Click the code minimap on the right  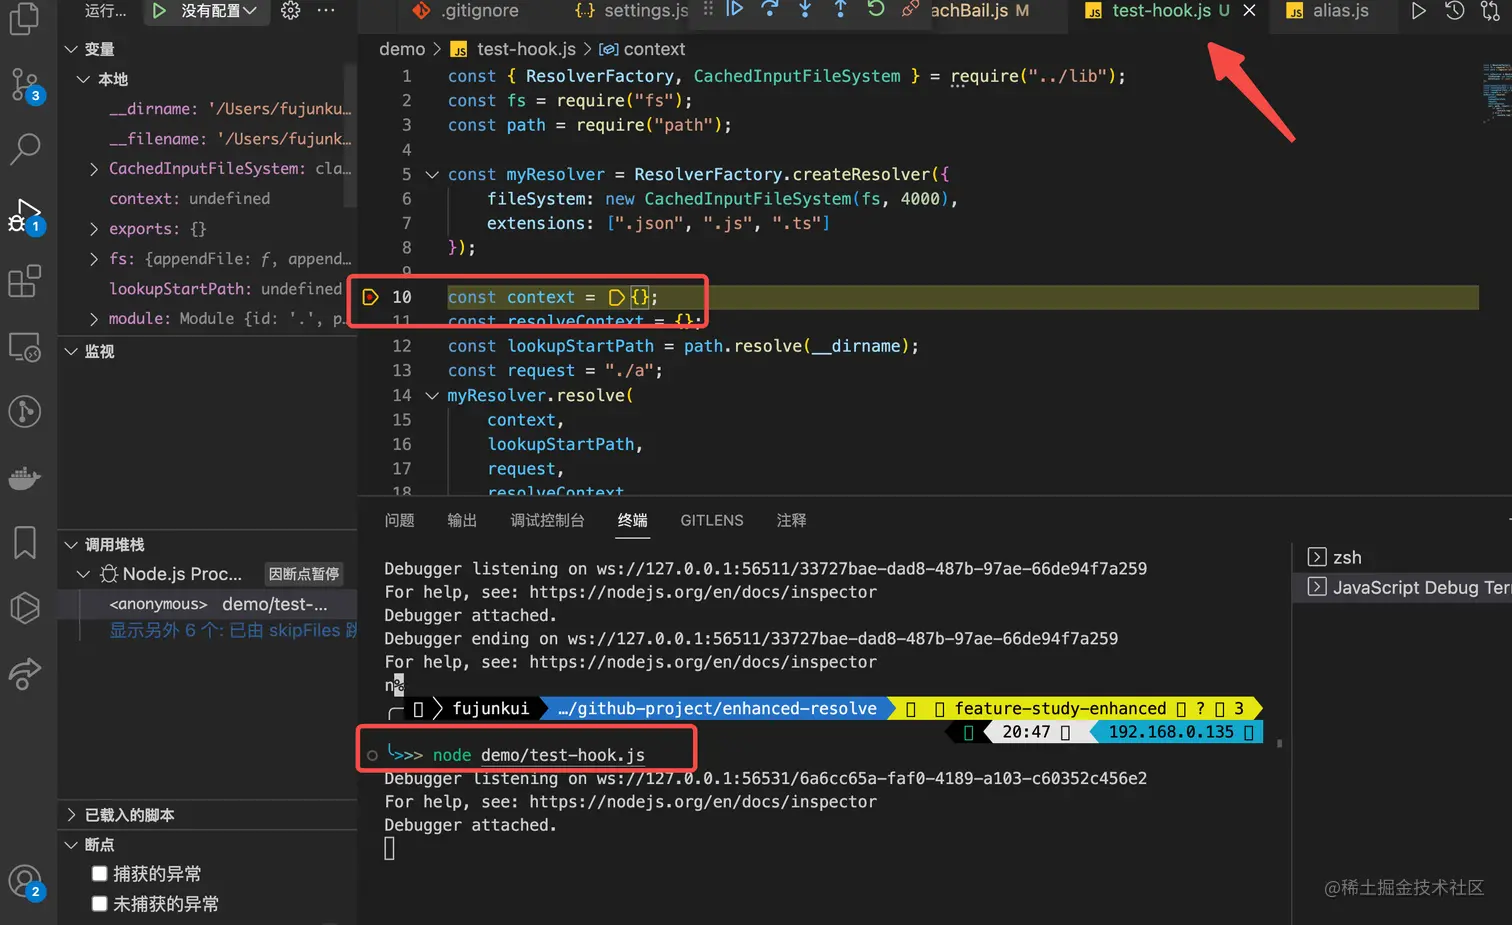click(1495, 90)
